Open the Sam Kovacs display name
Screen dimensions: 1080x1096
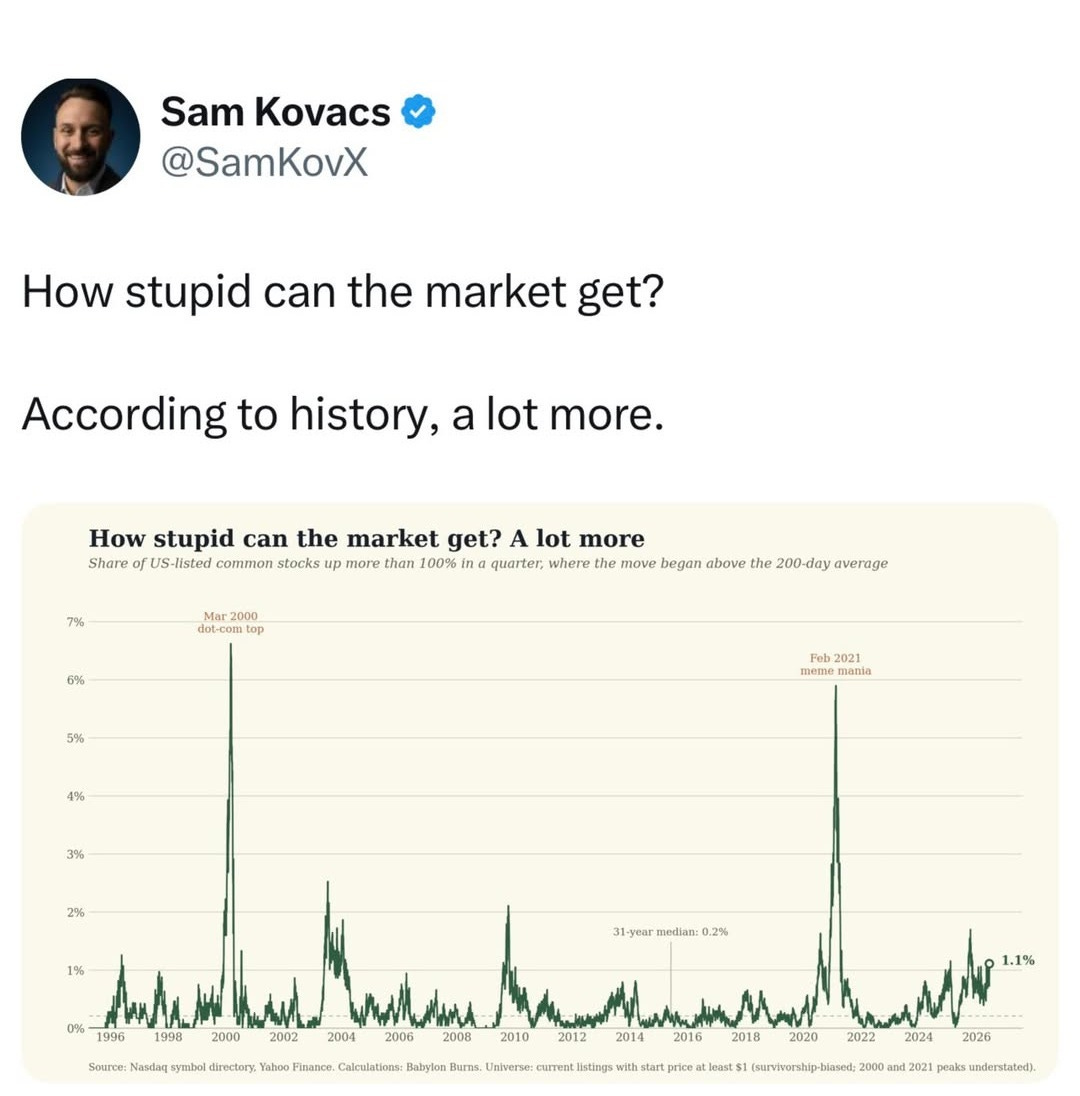275,112
